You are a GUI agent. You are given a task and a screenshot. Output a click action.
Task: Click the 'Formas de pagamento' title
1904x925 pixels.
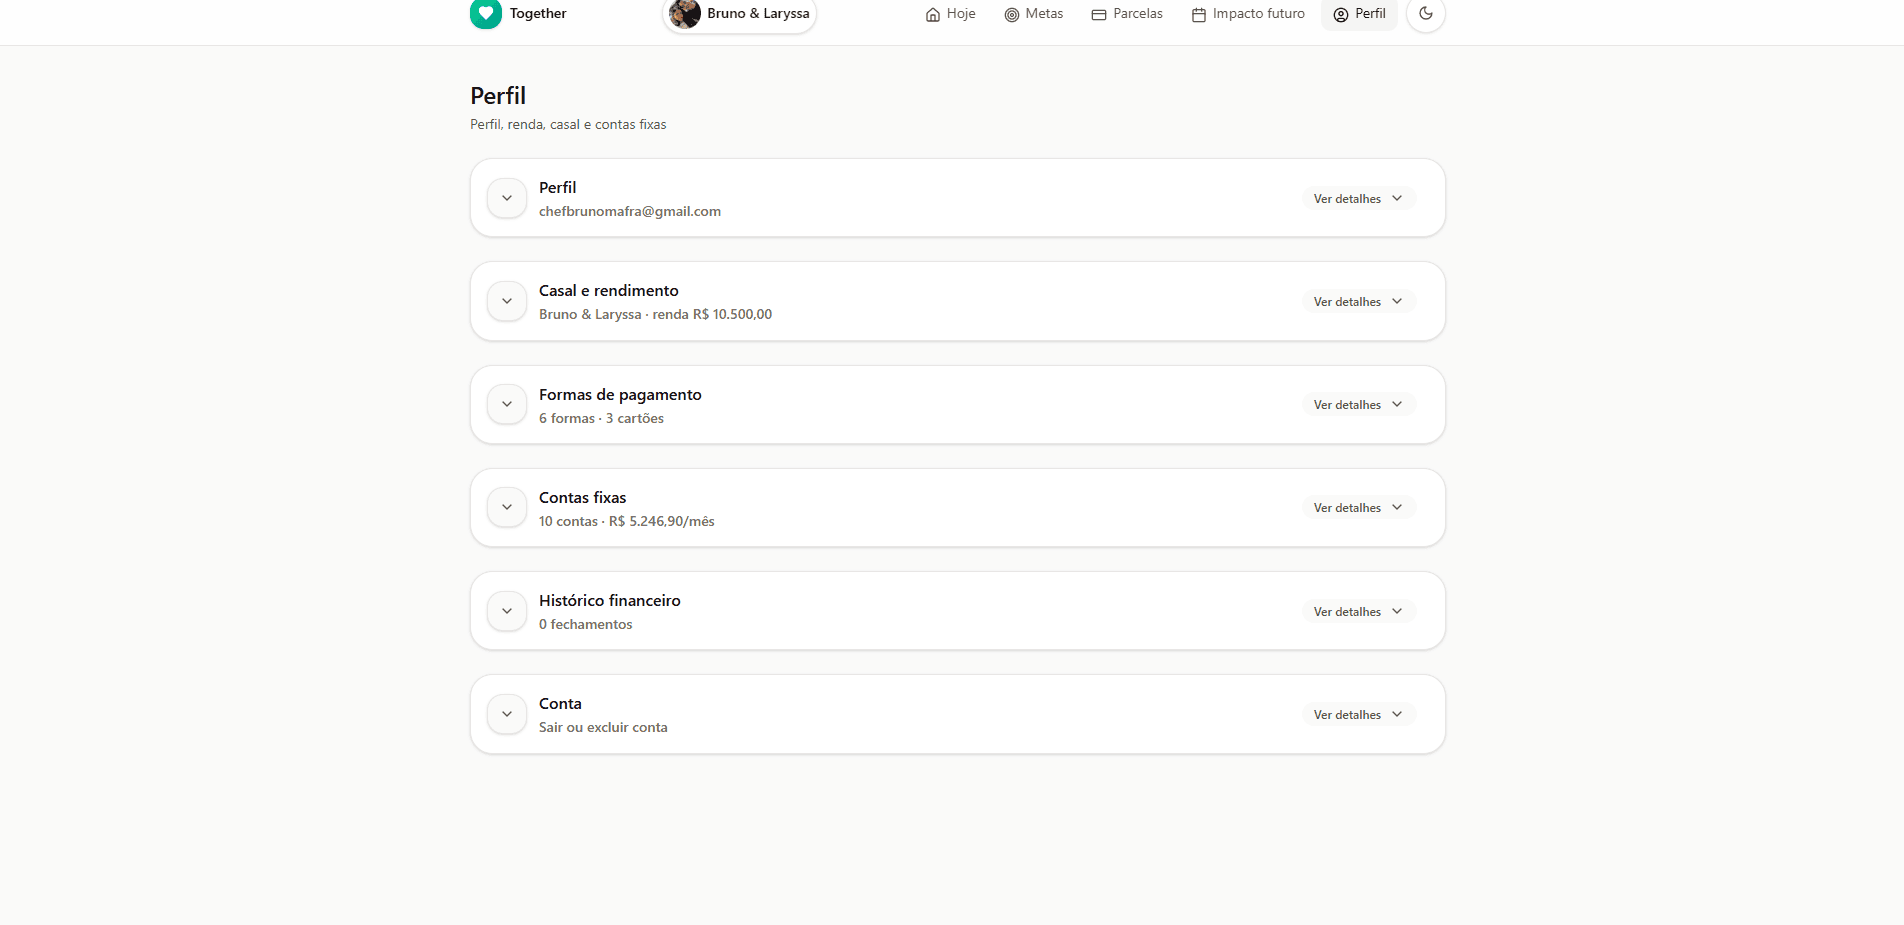[620, 394]
